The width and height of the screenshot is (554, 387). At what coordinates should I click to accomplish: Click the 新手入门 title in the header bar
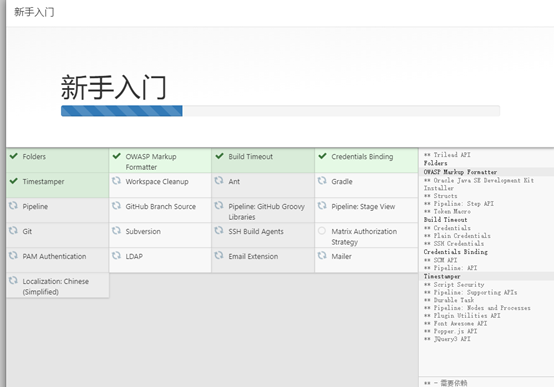coord(34,12)
